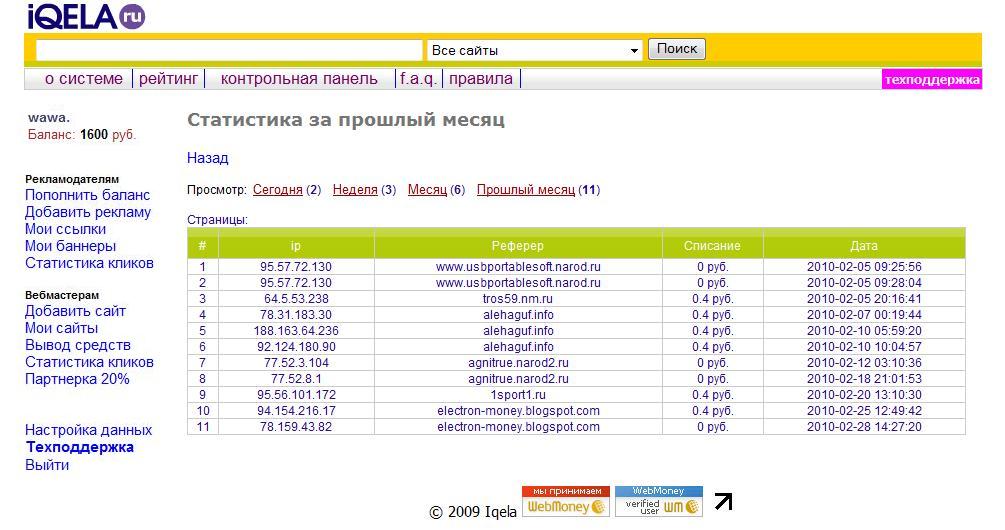
Task: Click 'Выйти' to log out
Action: (x=47, y=465)
